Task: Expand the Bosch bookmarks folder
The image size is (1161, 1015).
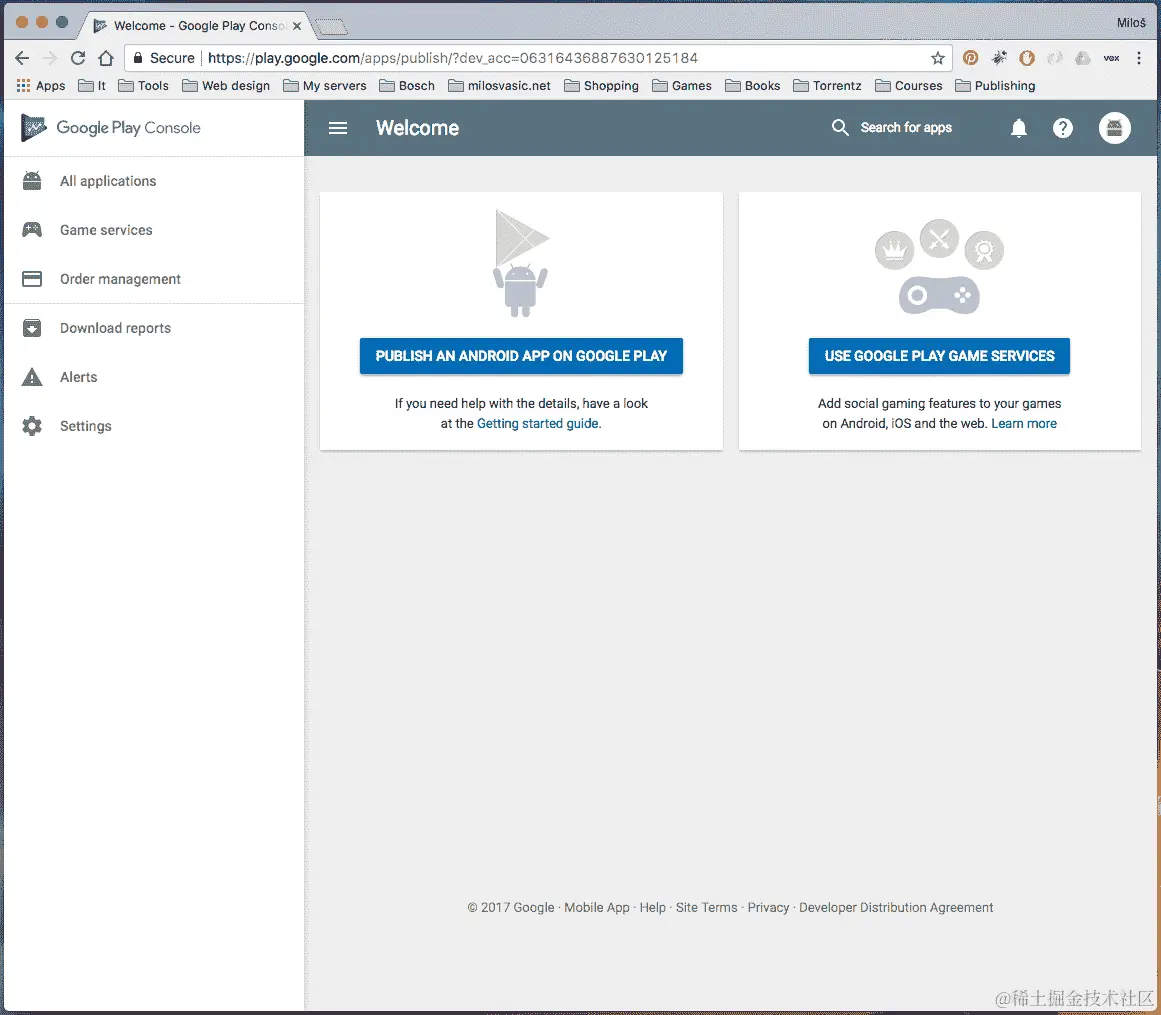Action: coord(406,86)
